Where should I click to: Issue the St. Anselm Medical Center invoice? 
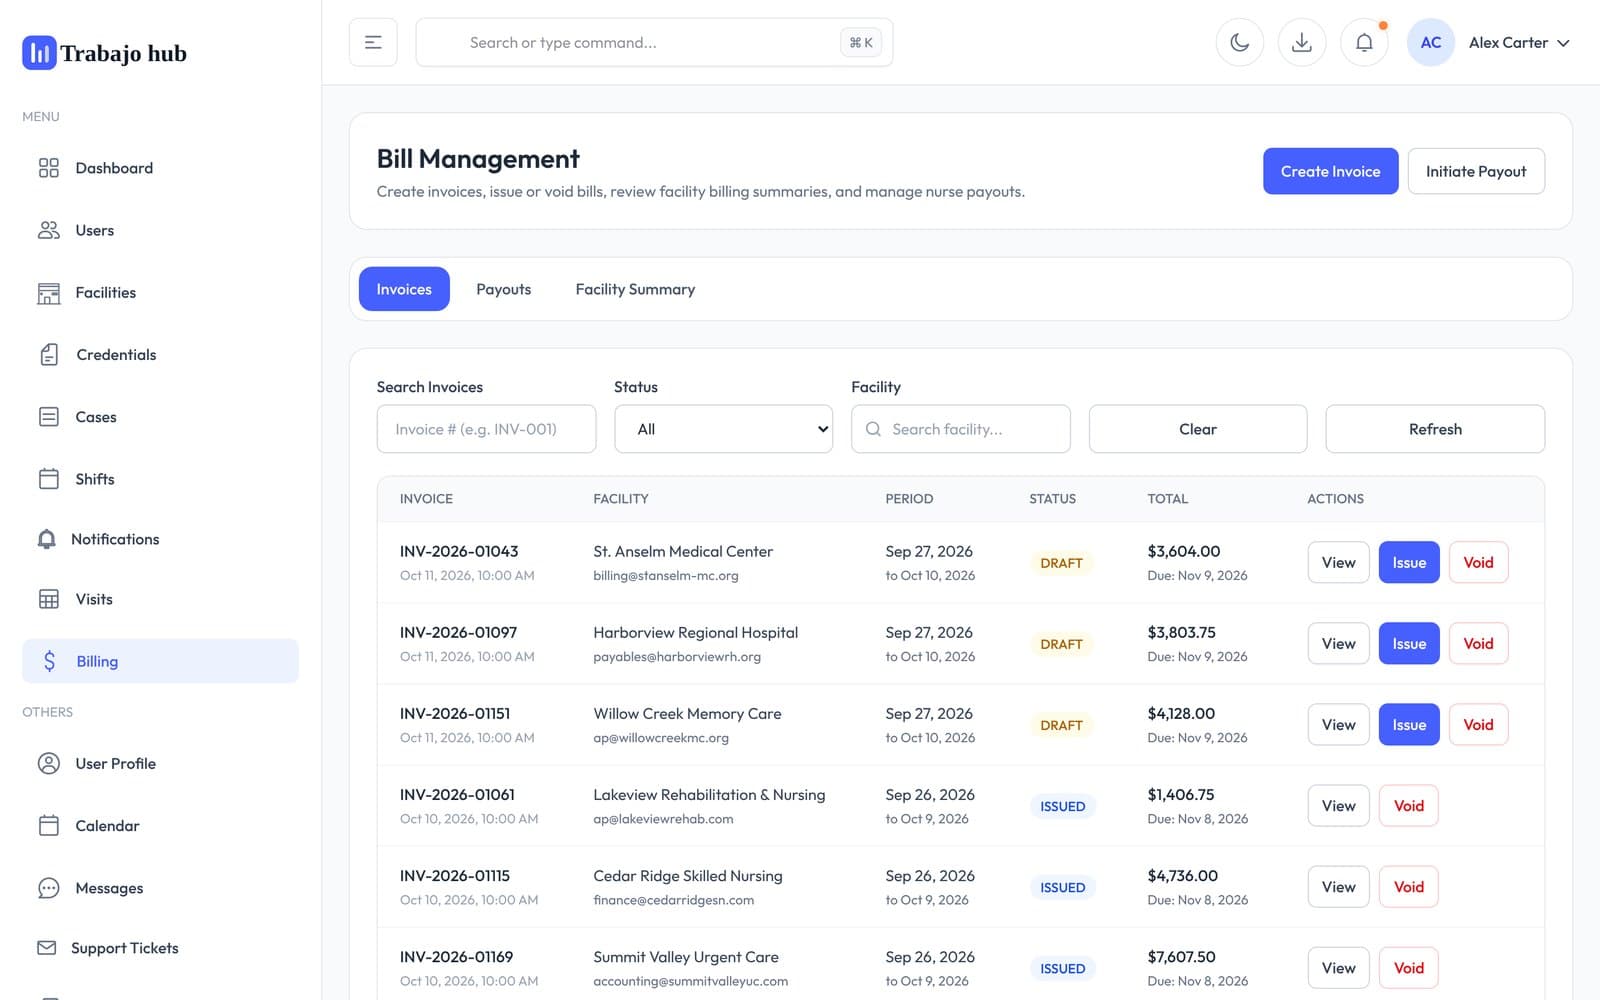pyautogui.click(x=1409, y=562)
